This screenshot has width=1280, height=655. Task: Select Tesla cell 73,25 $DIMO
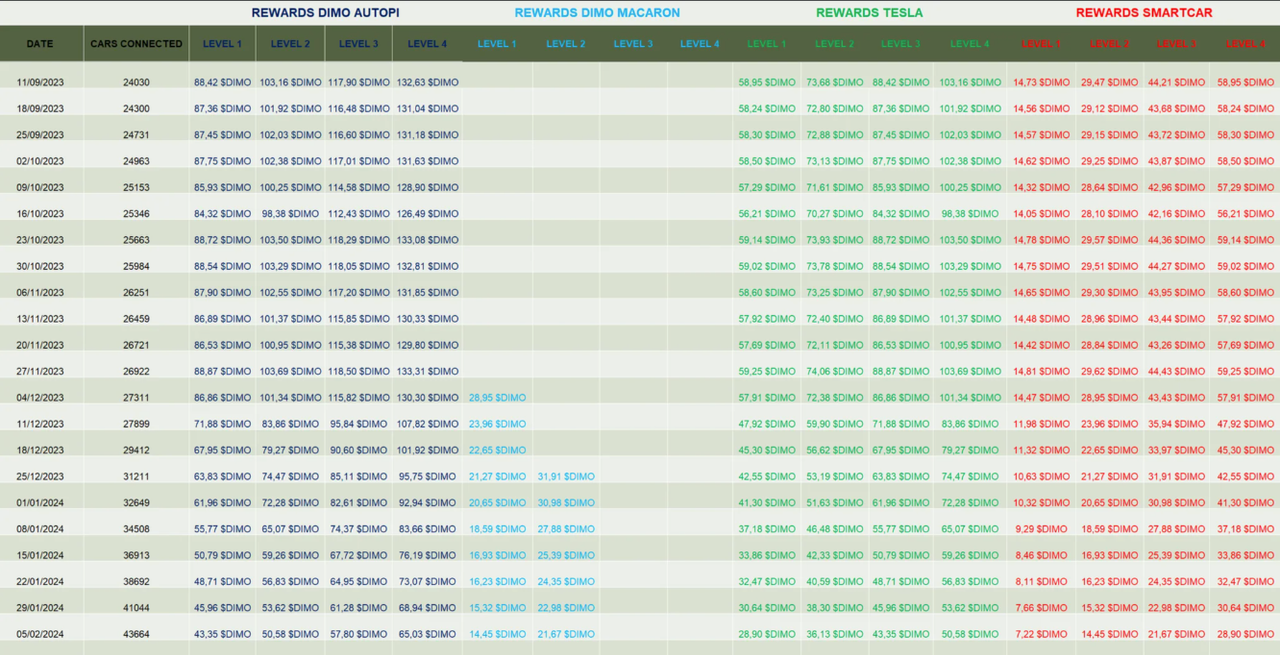pyautogui.click(x=834, y=292)
